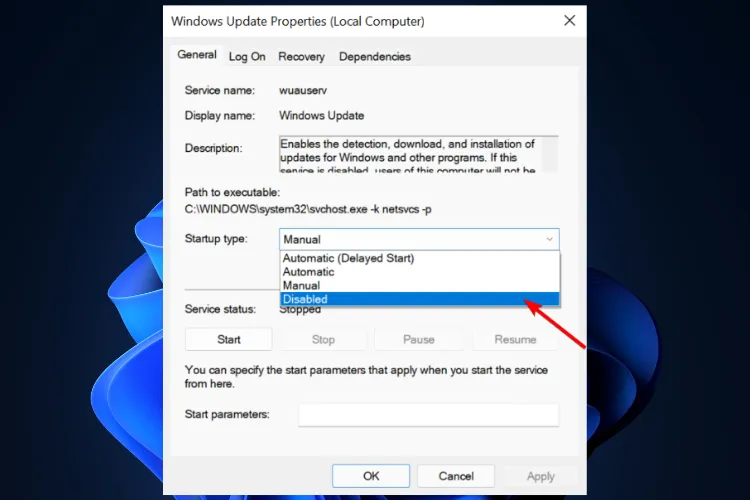
Task: Switch to the General tab
Action: coord(197,55)
